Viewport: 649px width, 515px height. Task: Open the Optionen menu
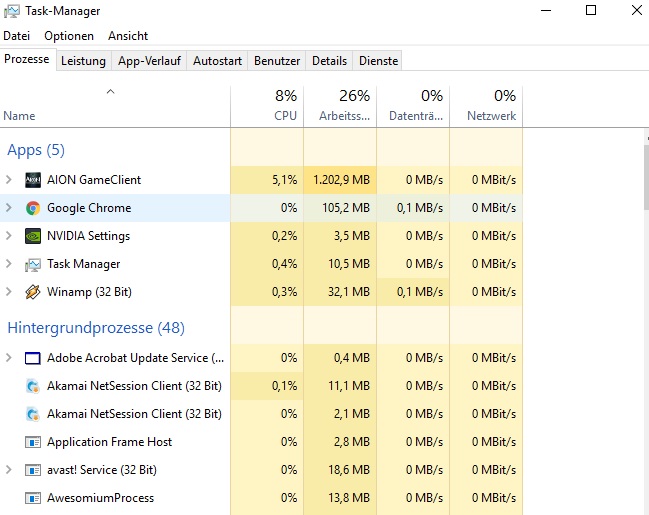[69, 36]
